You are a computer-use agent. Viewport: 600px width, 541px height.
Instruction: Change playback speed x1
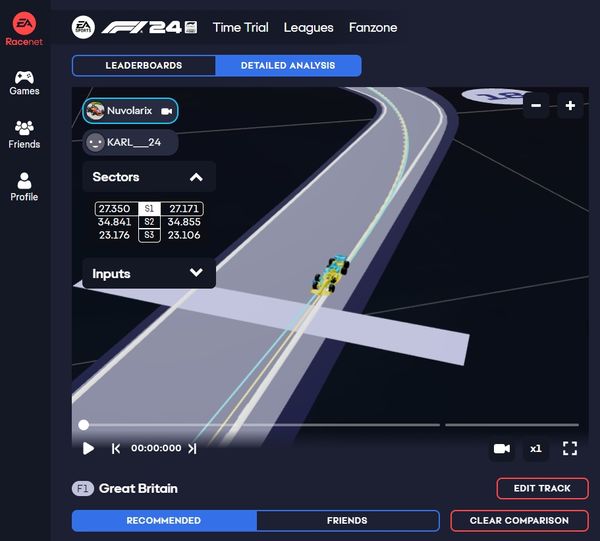click(536, 448)
